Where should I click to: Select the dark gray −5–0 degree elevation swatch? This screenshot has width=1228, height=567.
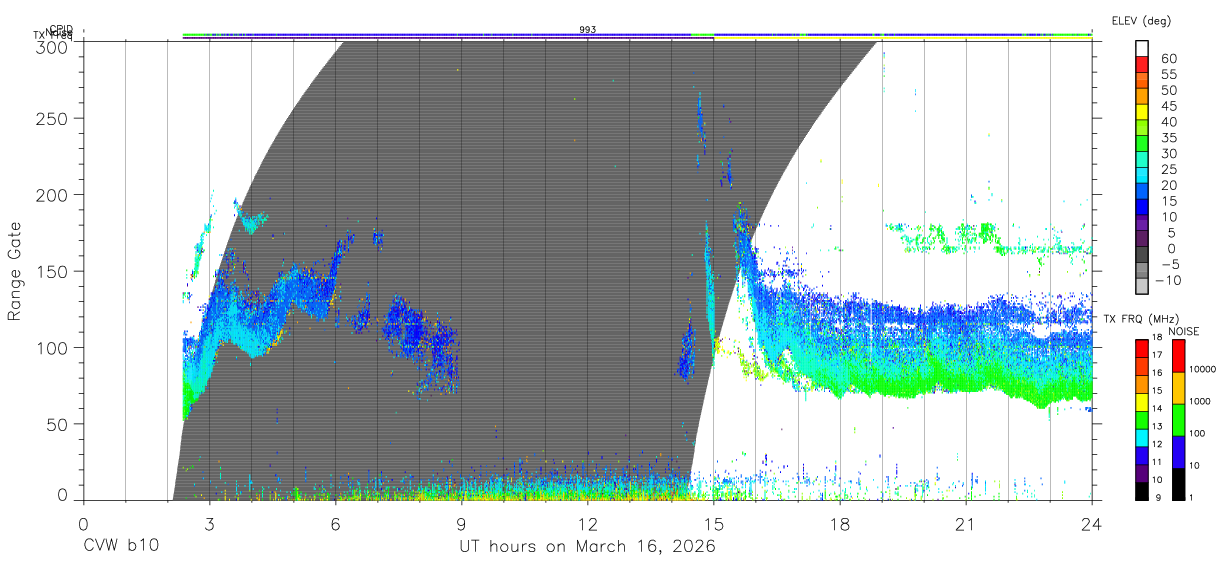1142,256
